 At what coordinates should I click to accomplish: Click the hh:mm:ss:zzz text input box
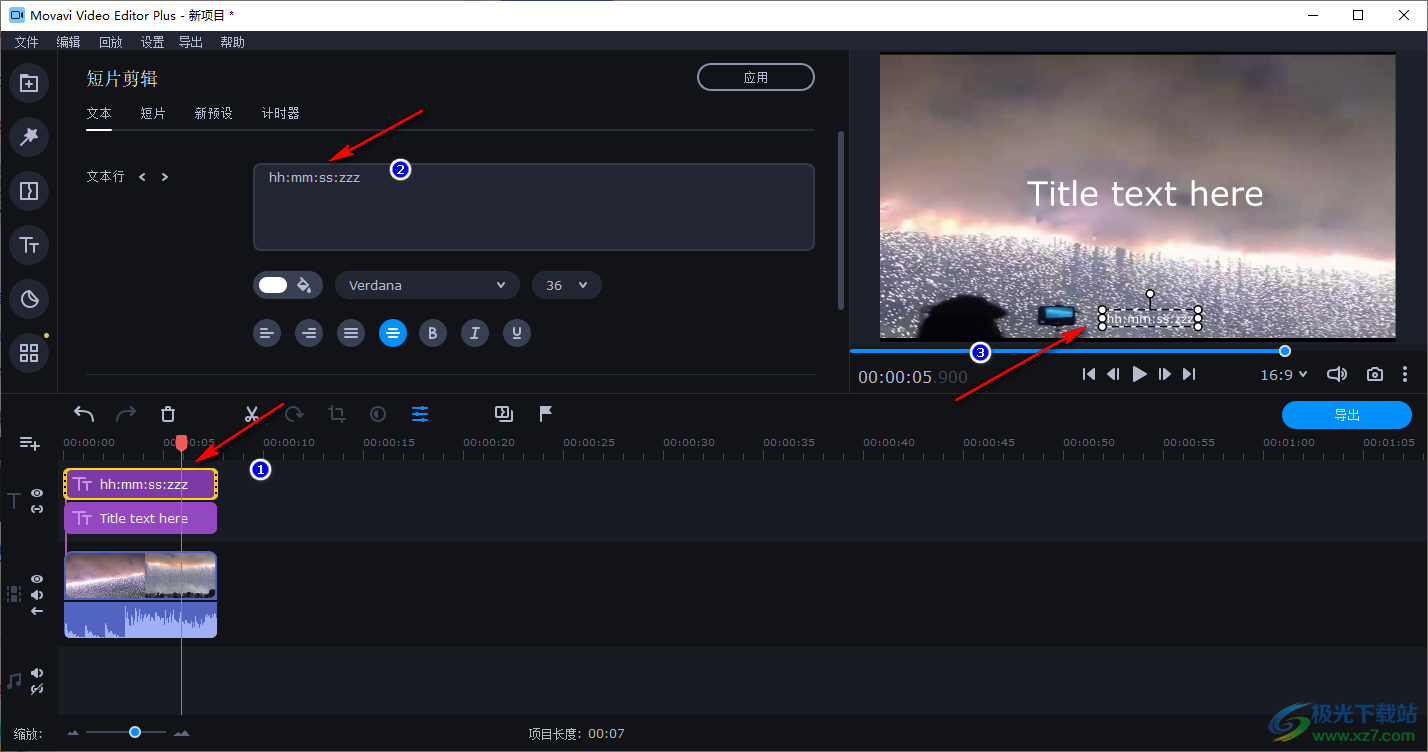[x=534, y=207]
